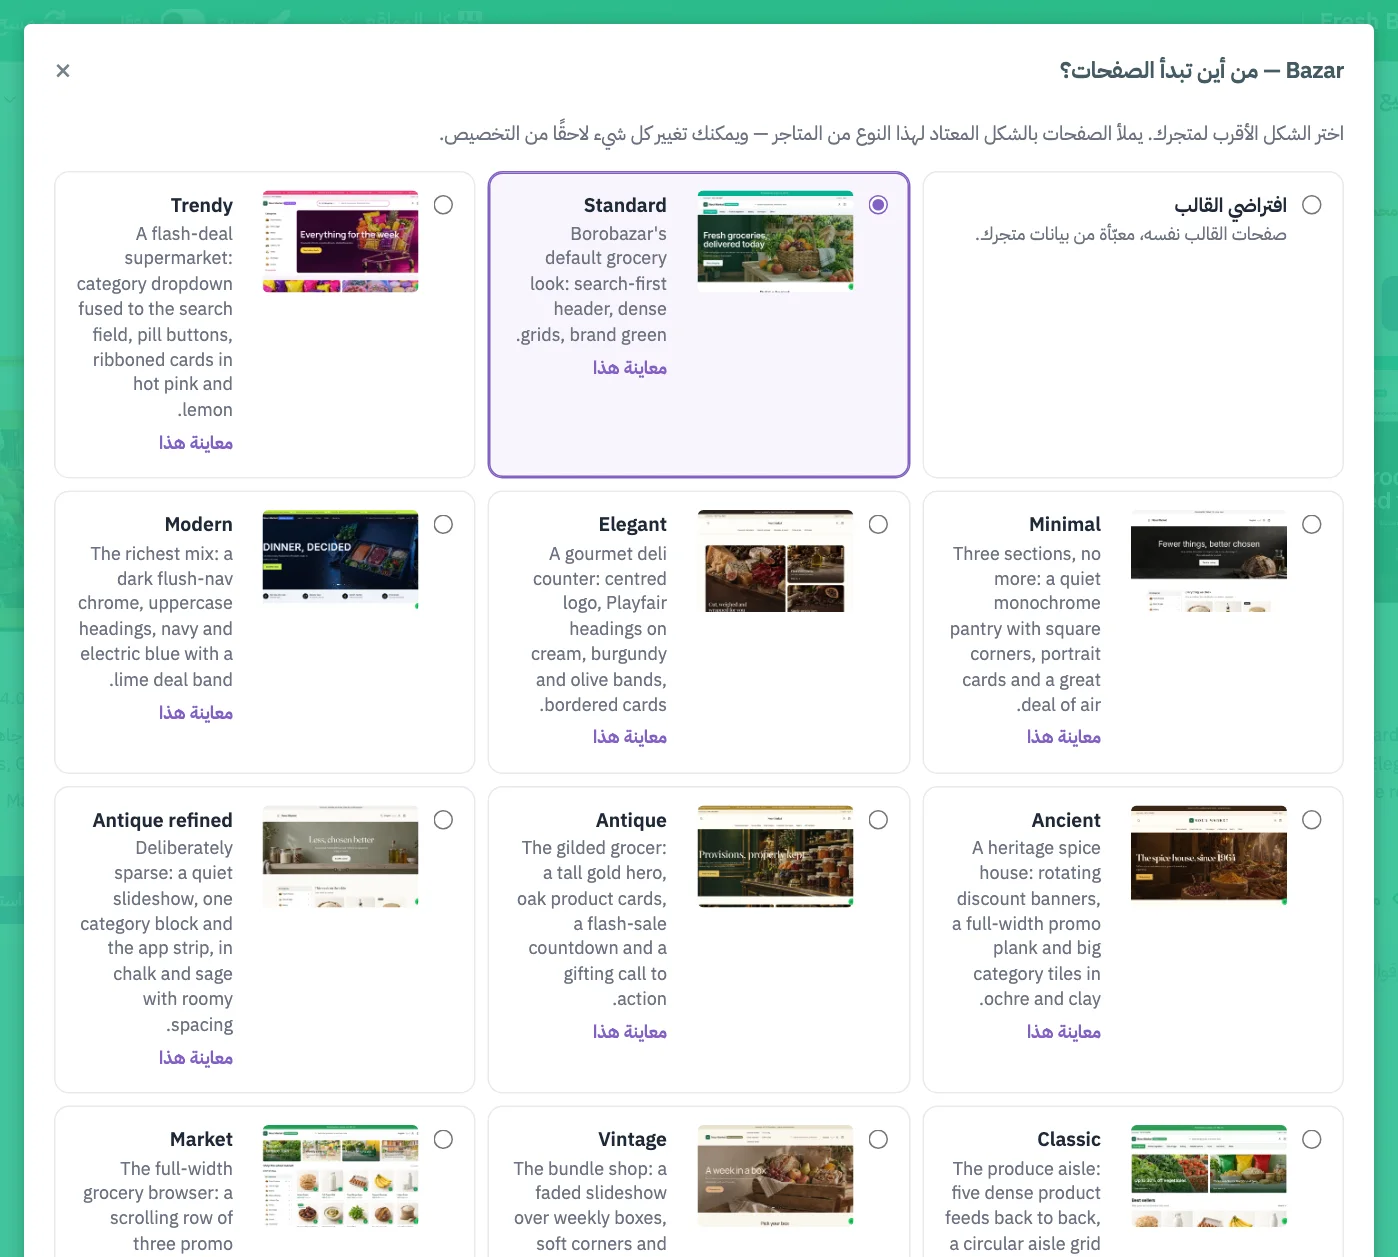Click the Antique refined title text

163,820
